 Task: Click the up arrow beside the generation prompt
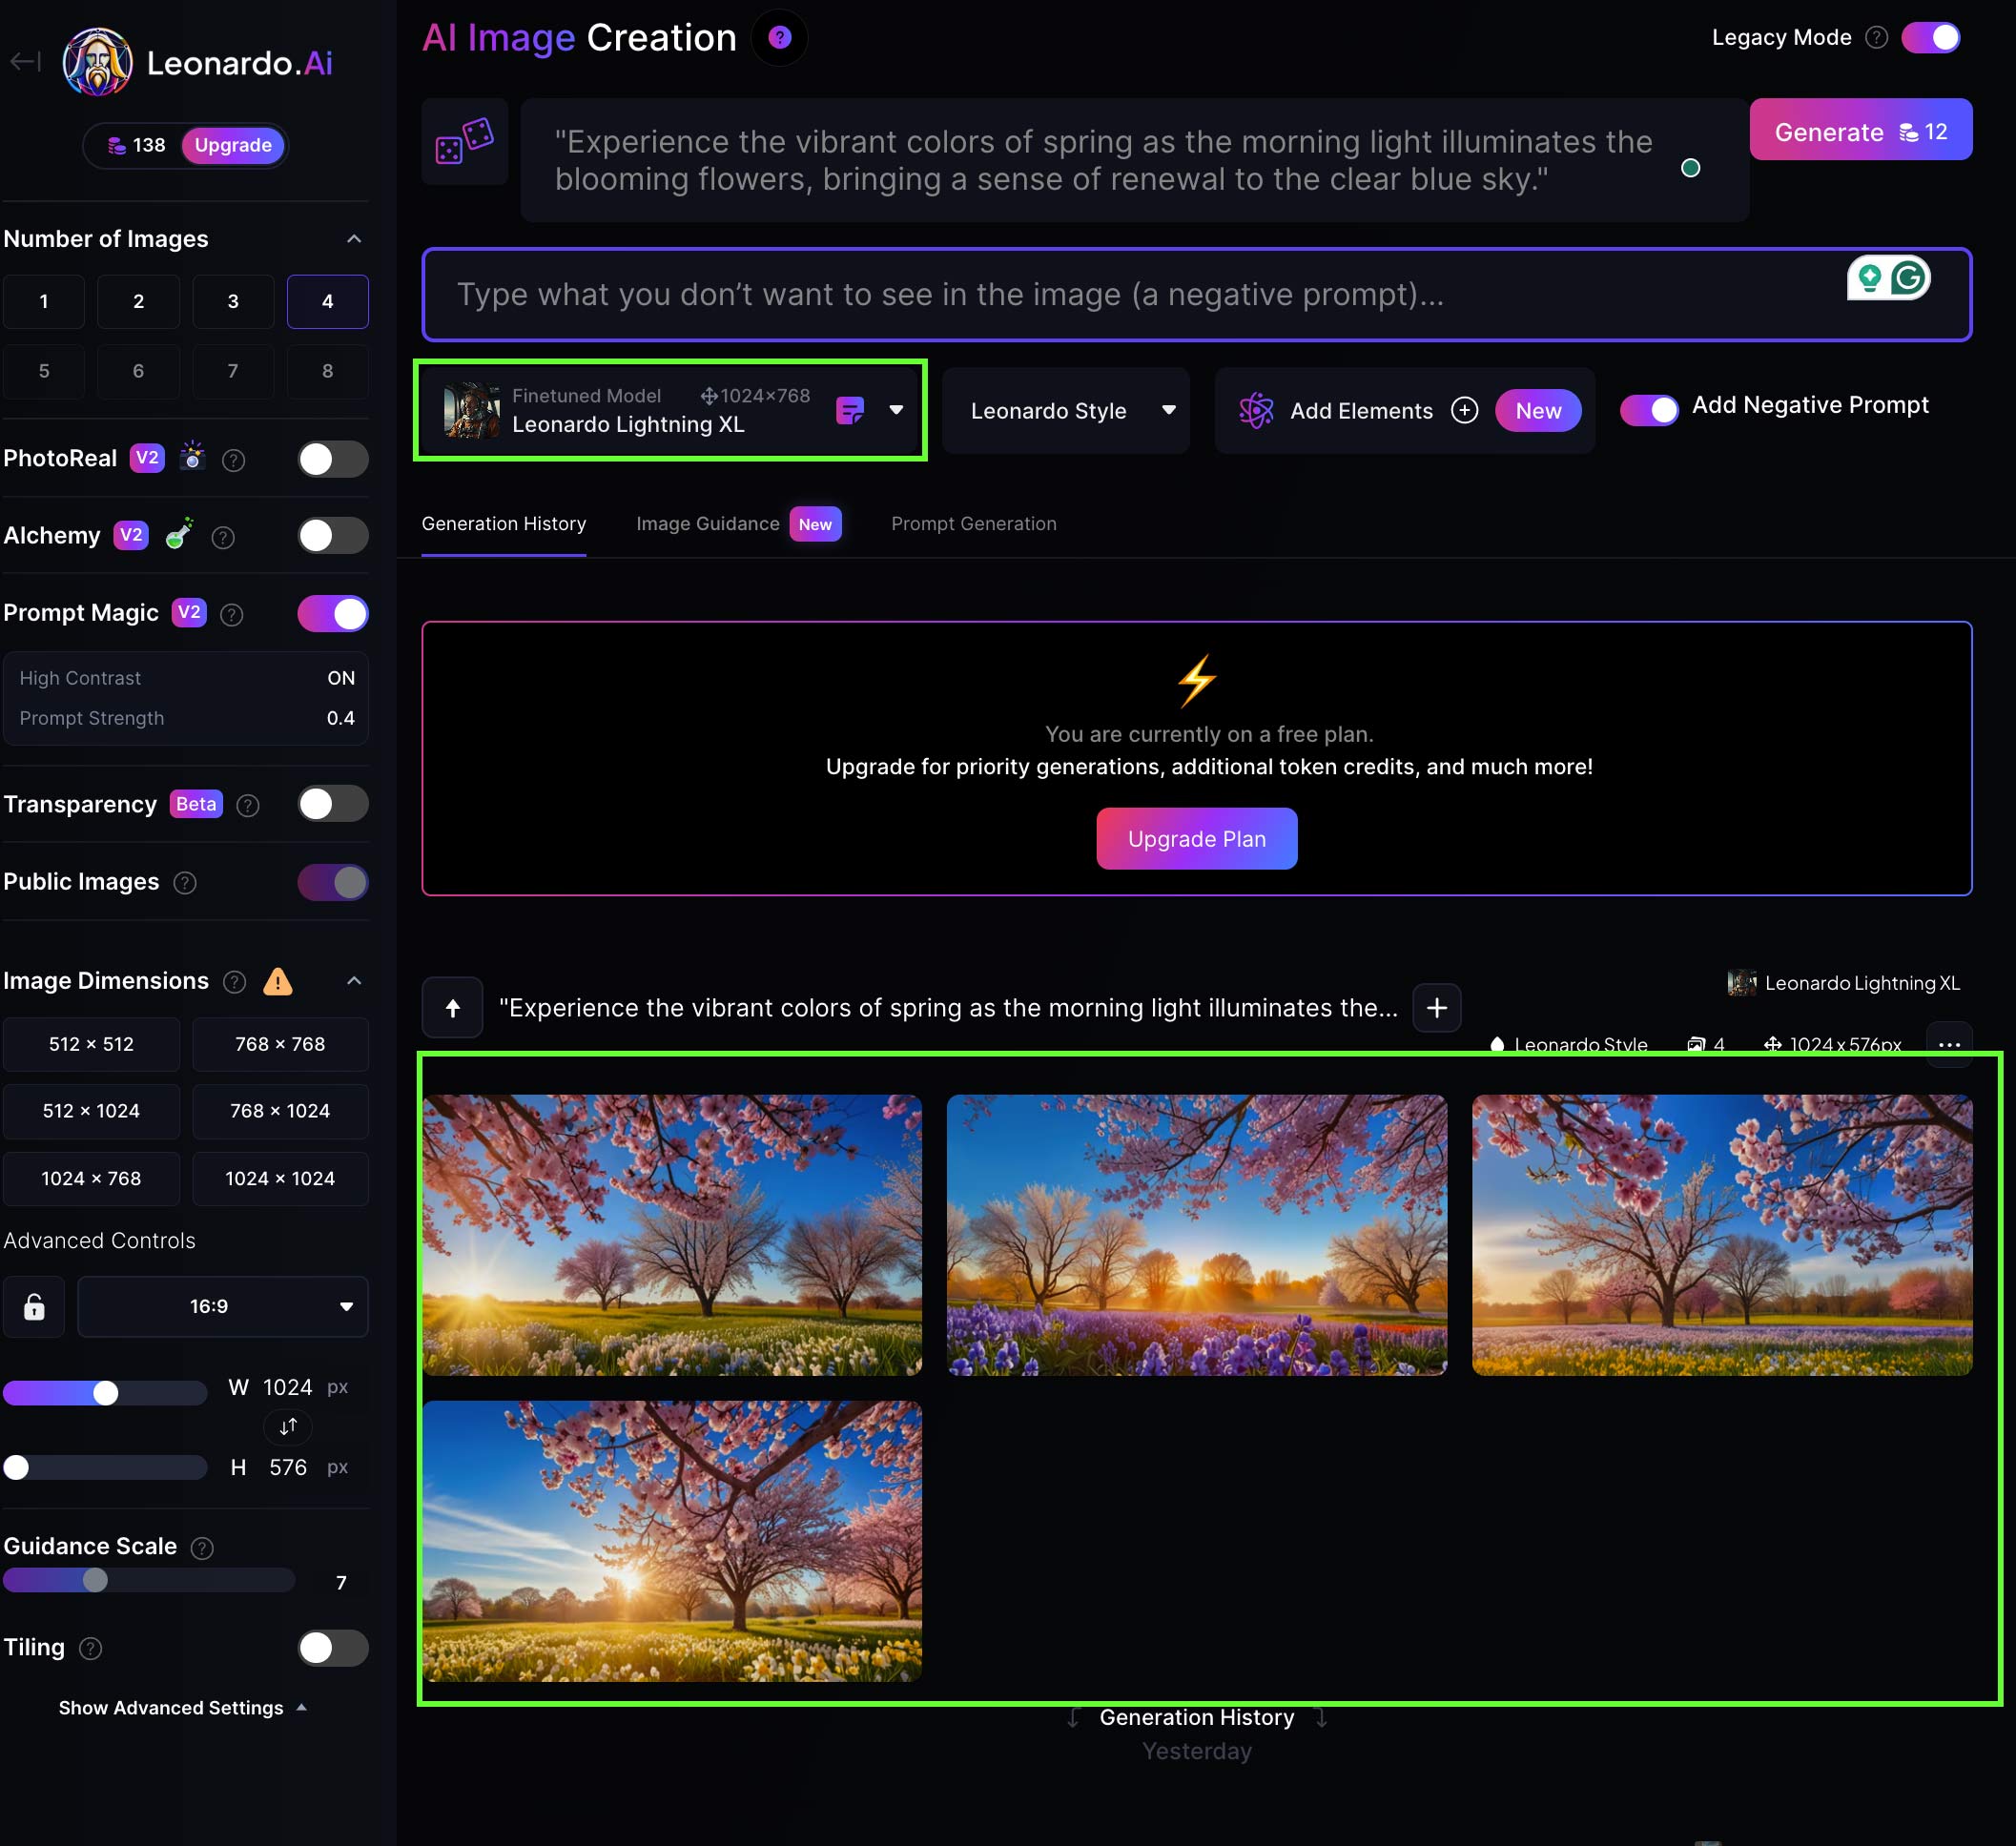[452, 1007]
